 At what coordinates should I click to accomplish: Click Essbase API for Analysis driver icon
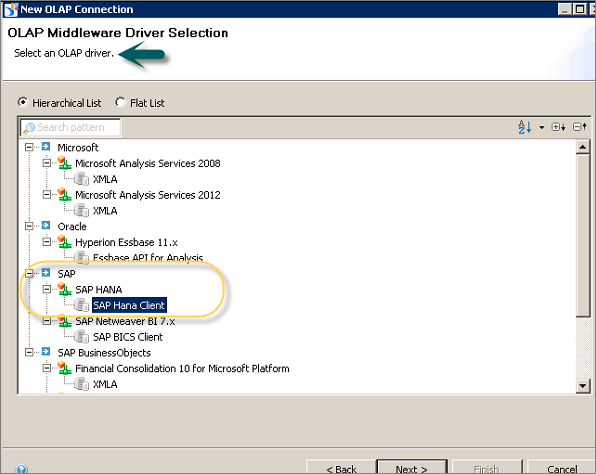tap(81, 258)
